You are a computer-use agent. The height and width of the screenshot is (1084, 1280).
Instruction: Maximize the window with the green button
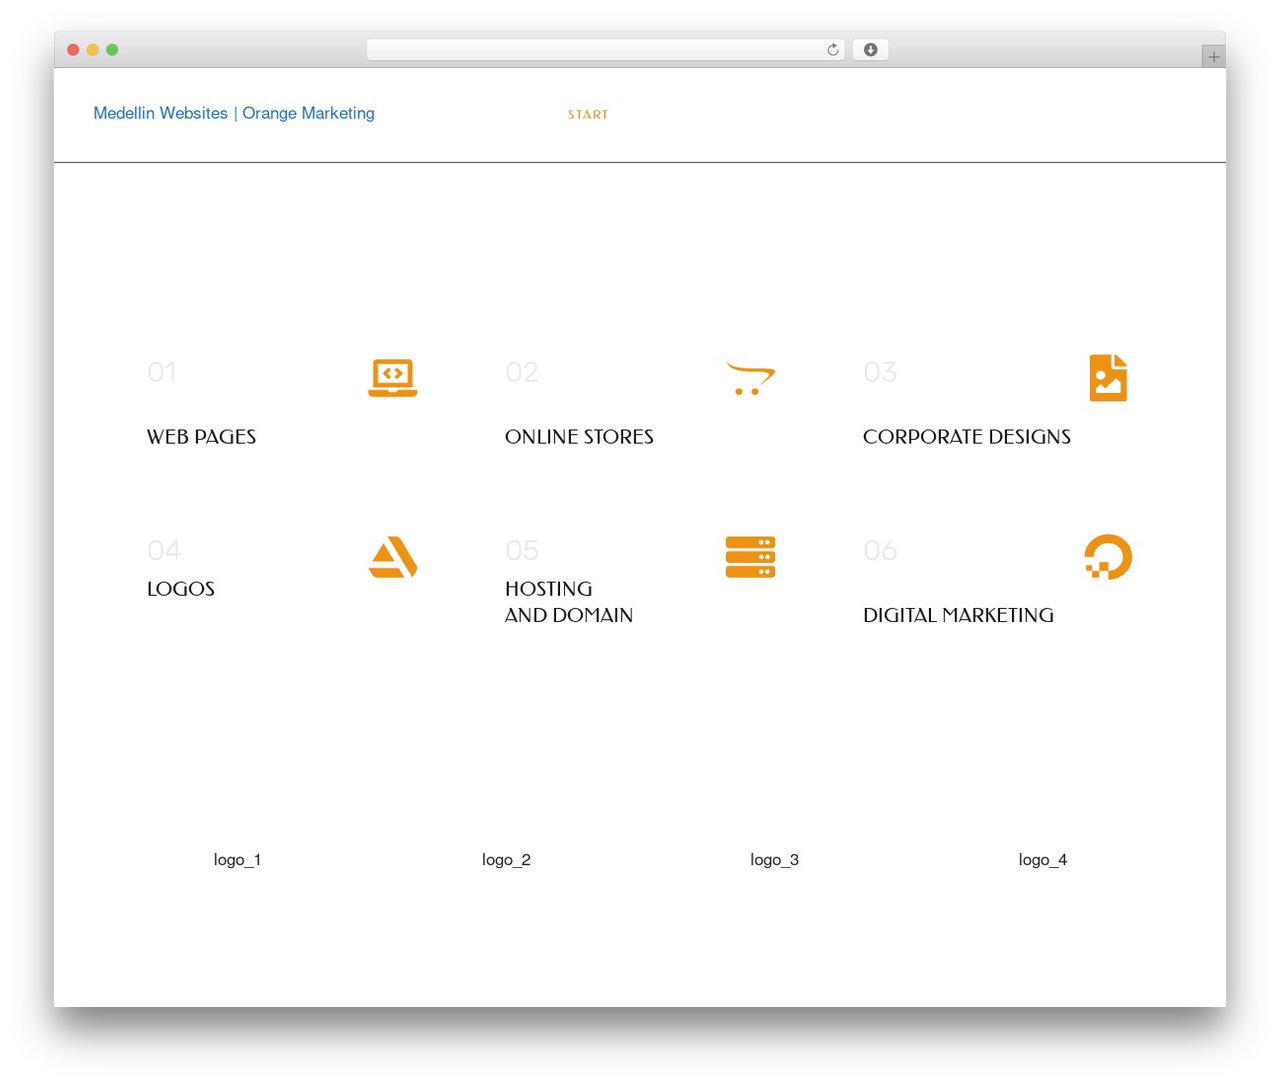112,50
